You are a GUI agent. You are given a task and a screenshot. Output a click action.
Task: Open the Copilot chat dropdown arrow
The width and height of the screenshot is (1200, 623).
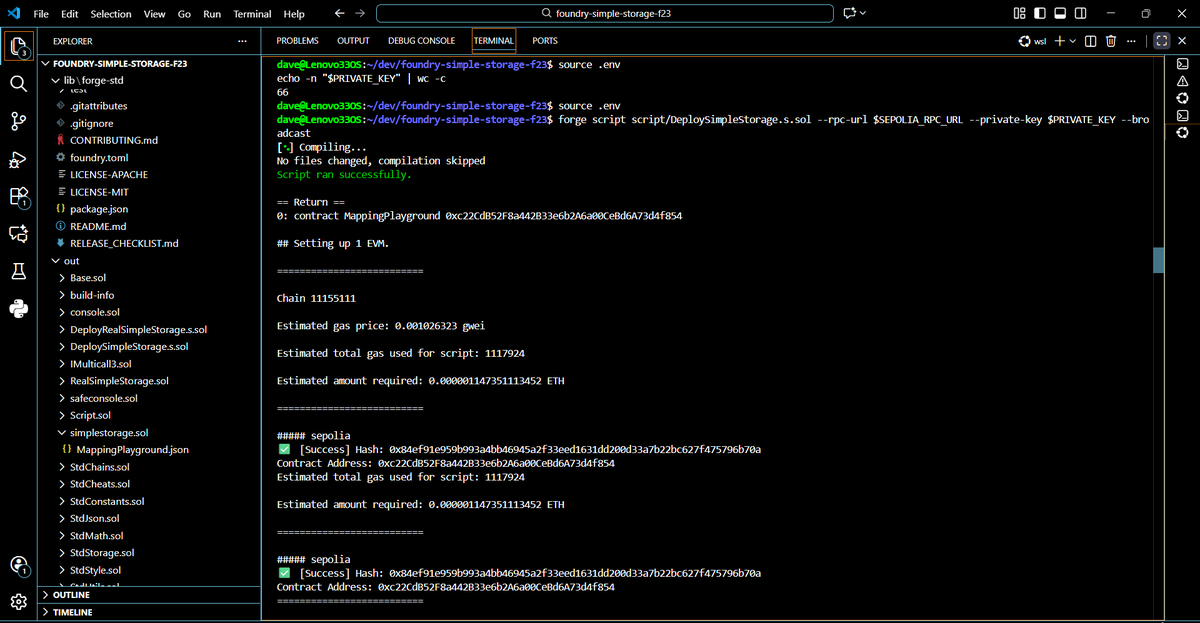(x=863, y=13)
